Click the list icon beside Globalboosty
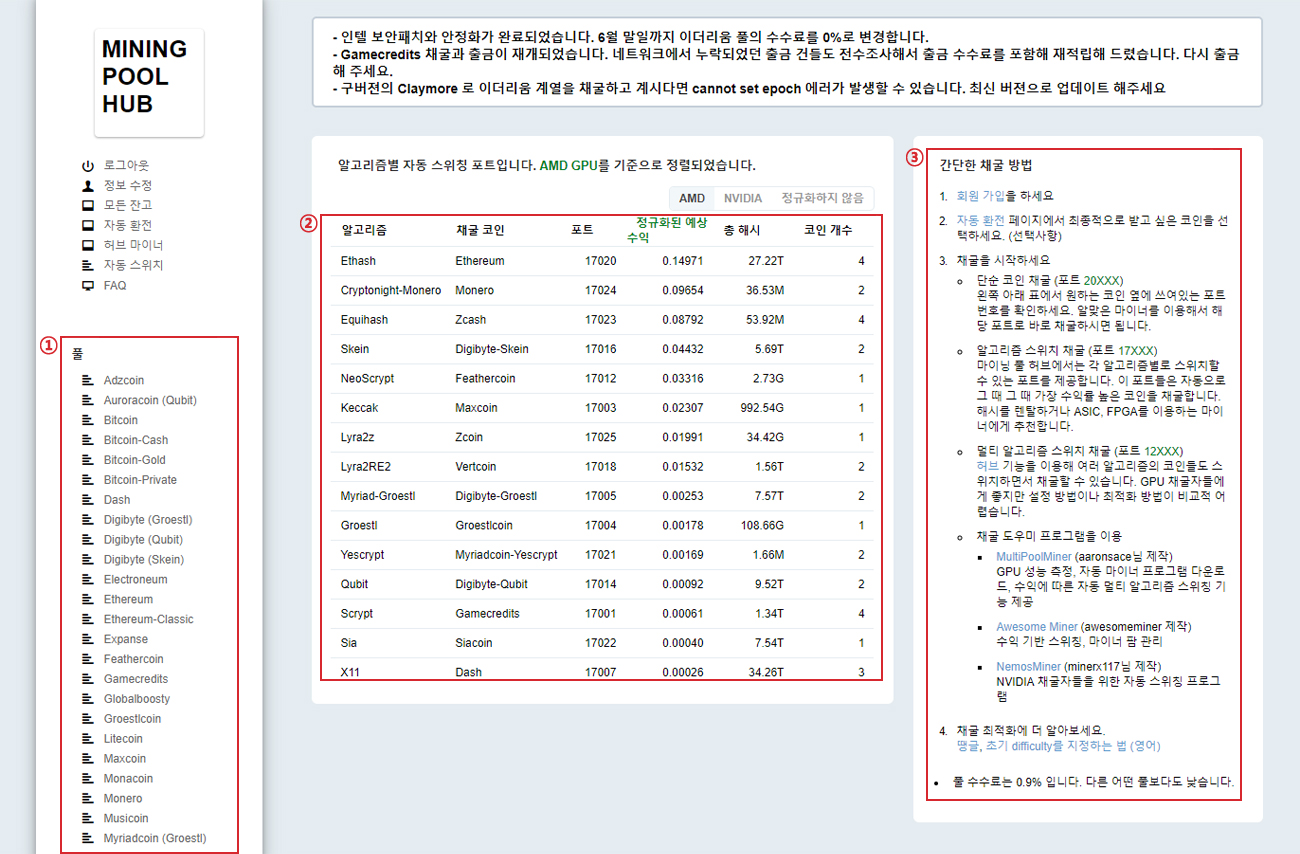1300x854 pixels. [89, 699]
